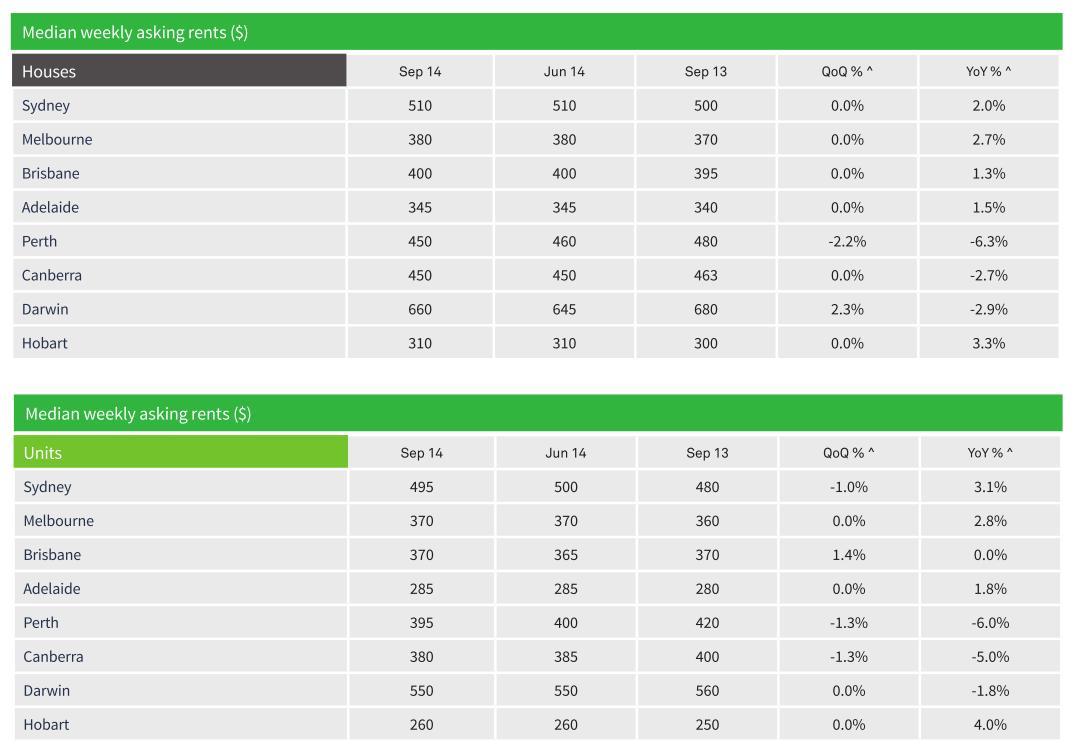Select Perth units Sep 13 value 420

point(707,622)
